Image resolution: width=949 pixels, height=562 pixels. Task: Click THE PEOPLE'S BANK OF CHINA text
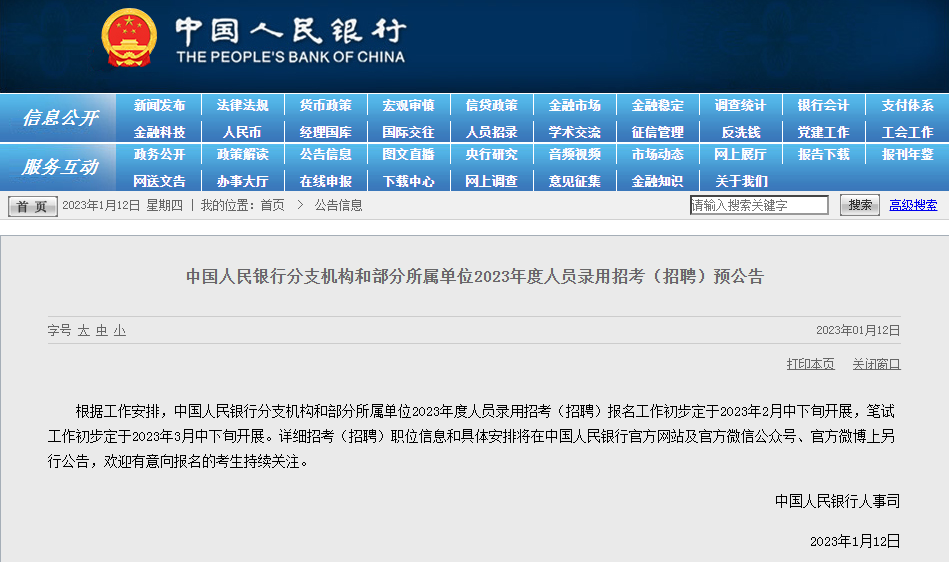coord(291,57)
